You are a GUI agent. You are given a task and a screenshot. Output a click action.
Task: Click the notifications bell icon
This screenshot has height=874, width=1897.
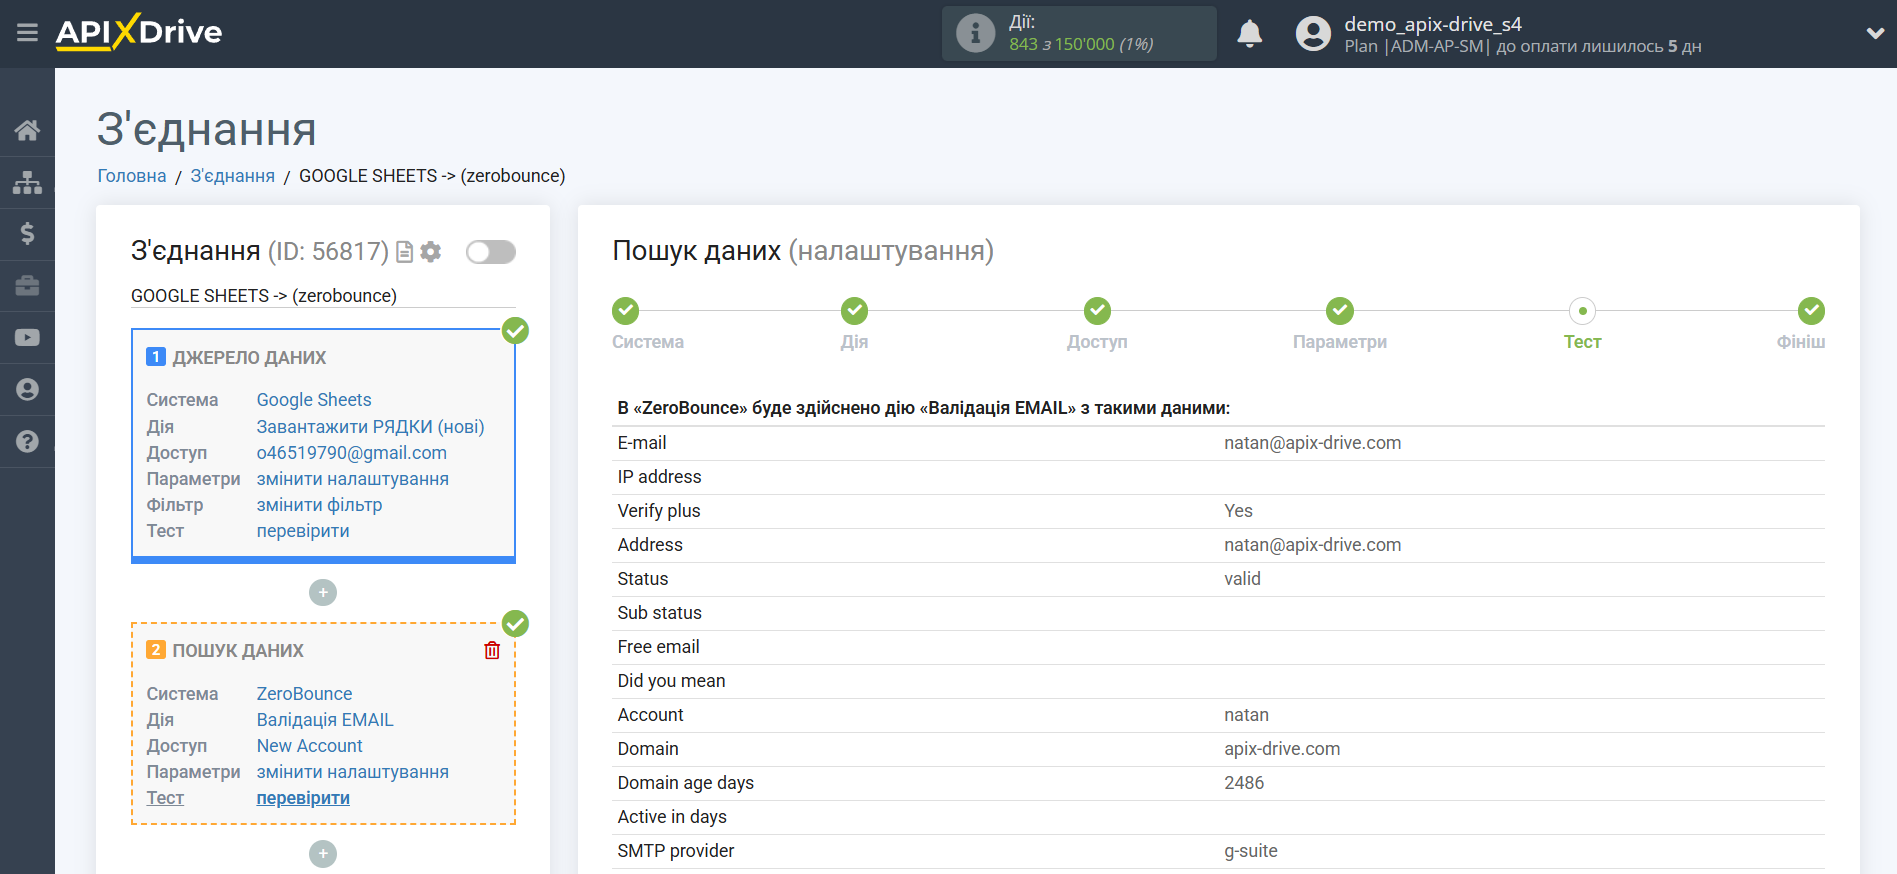point(1249,34)
